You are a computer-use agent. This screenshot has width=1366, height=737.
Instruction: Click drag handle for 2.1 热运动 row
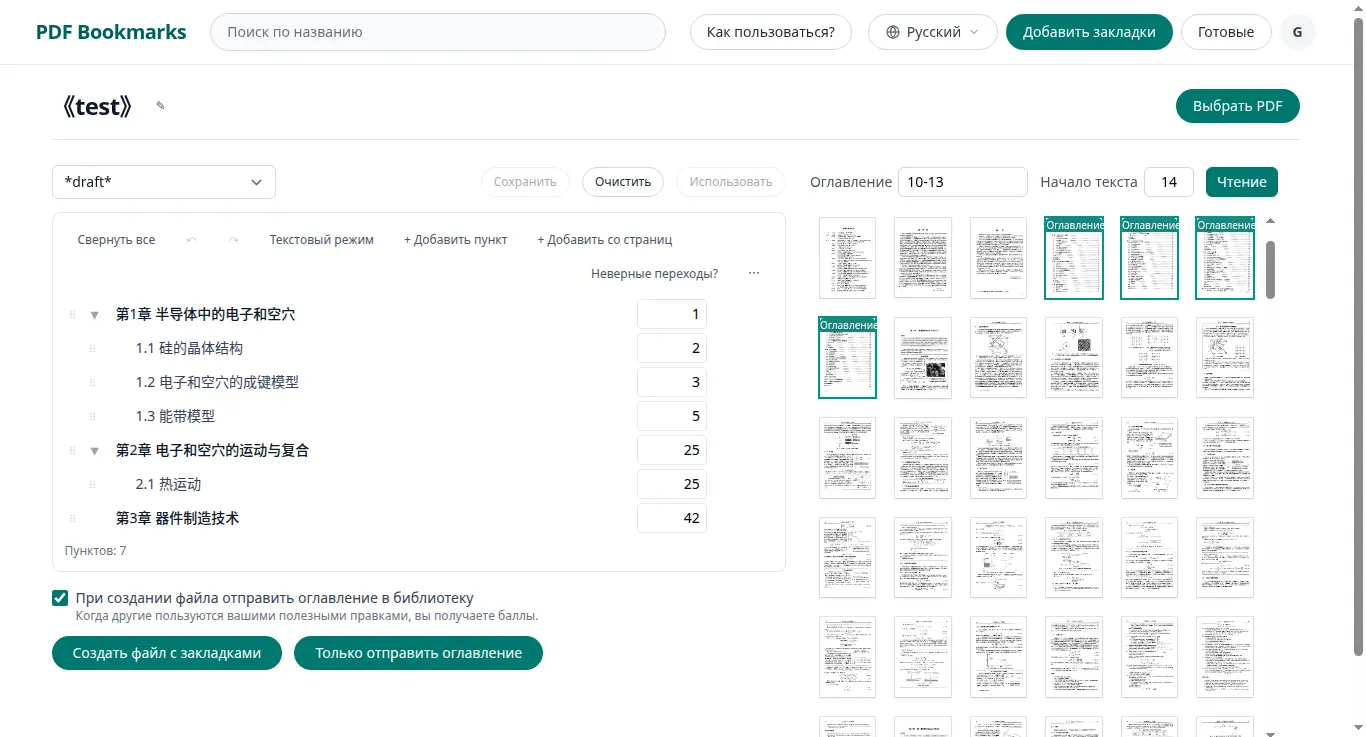[92, 485]
